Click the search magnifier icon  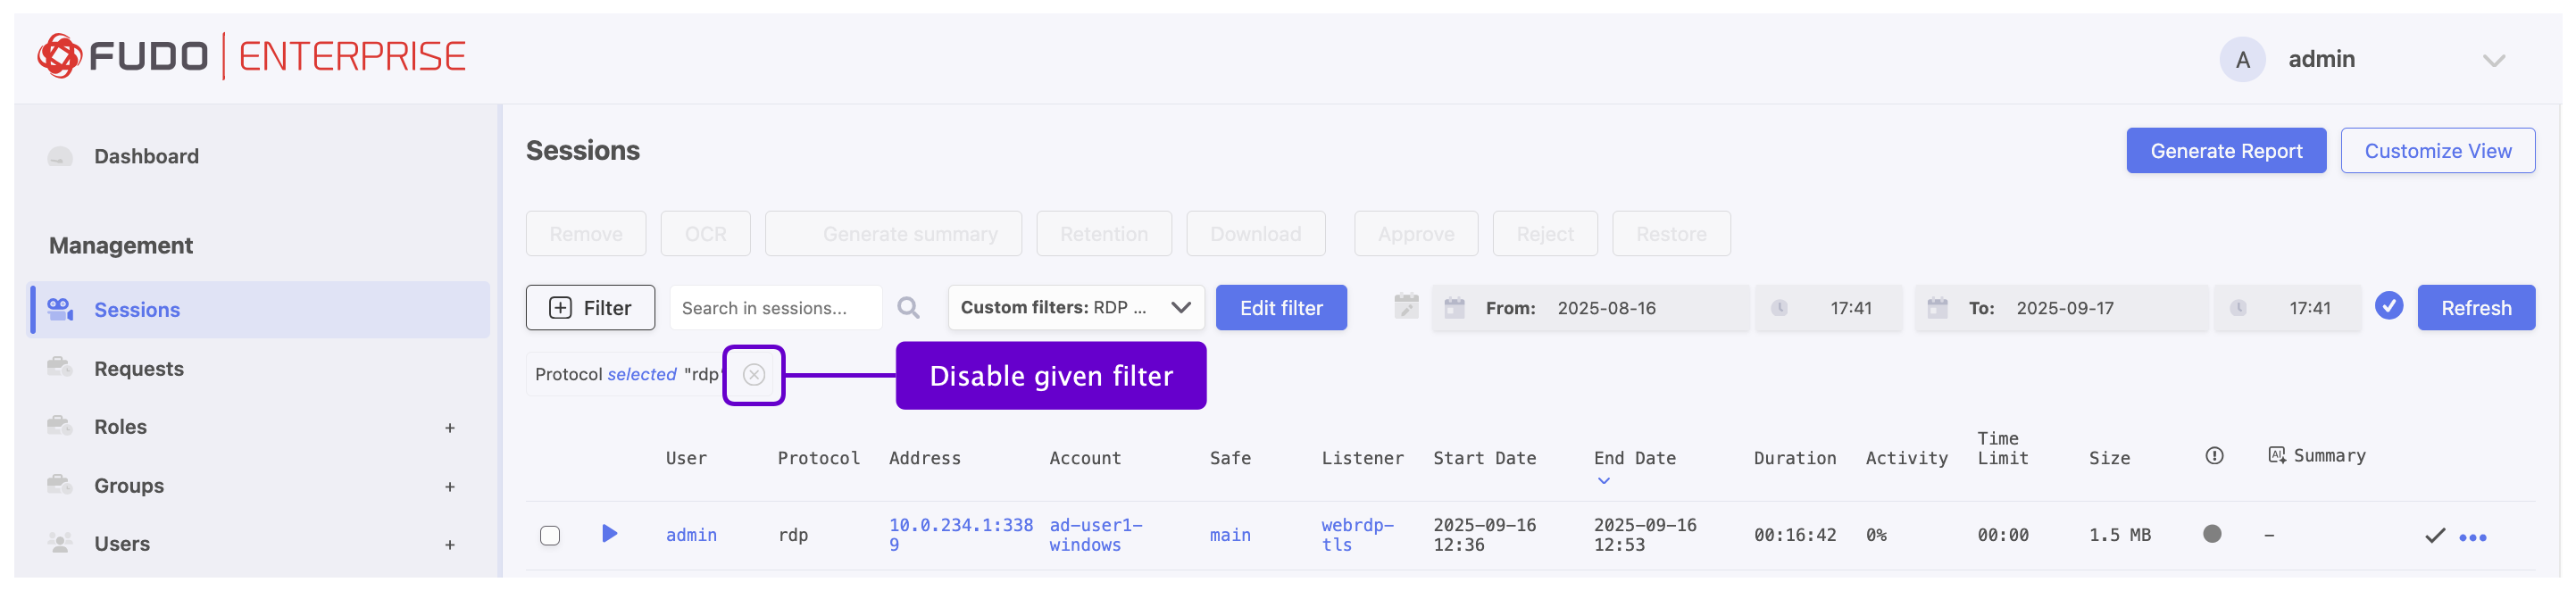click(x=908, y=308)
